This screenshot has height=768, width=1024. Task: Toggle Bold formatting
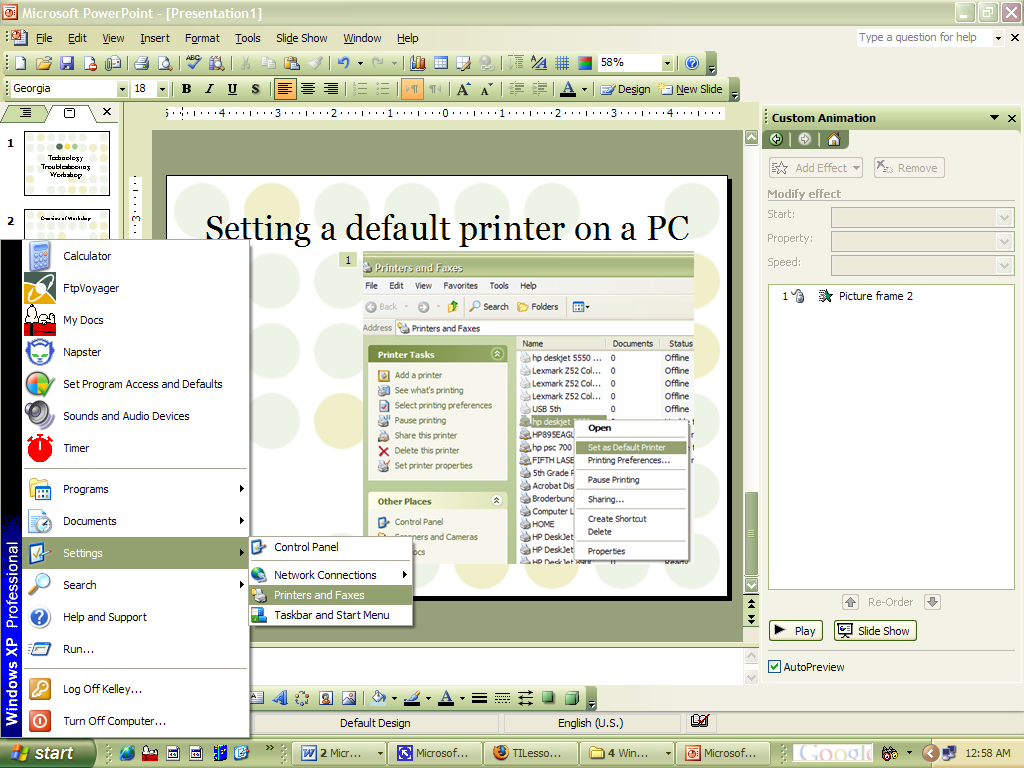[x=186, y=89]
